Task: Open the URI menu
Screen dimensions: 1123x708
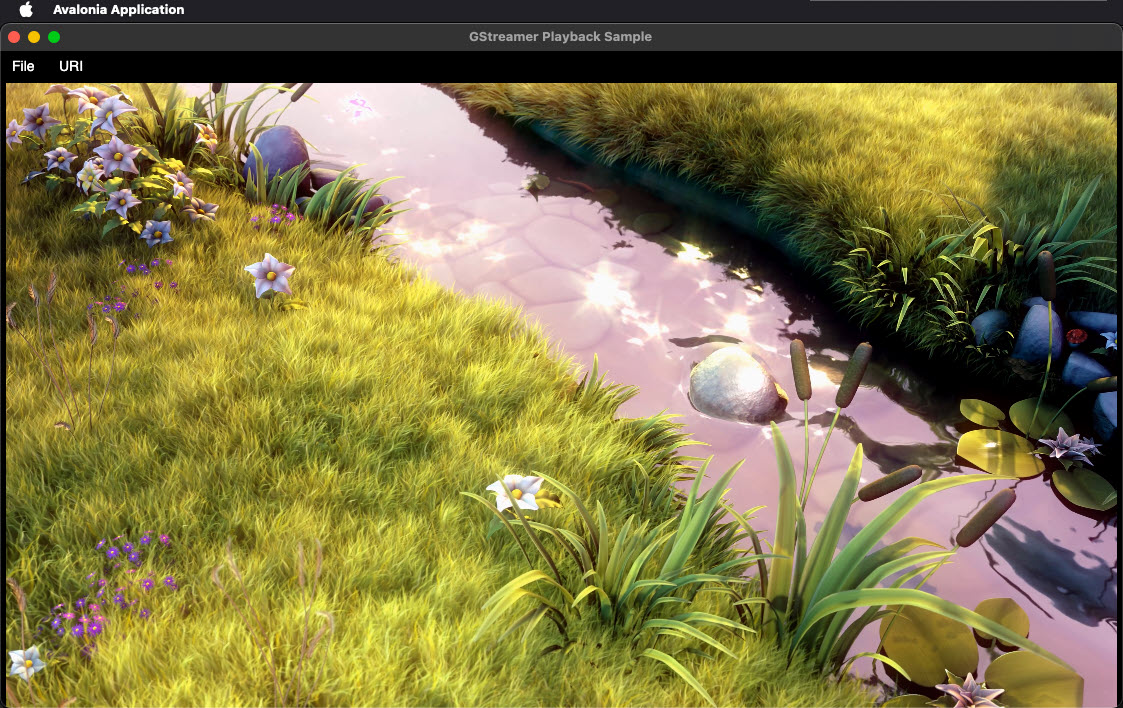Action: point(70,66)
